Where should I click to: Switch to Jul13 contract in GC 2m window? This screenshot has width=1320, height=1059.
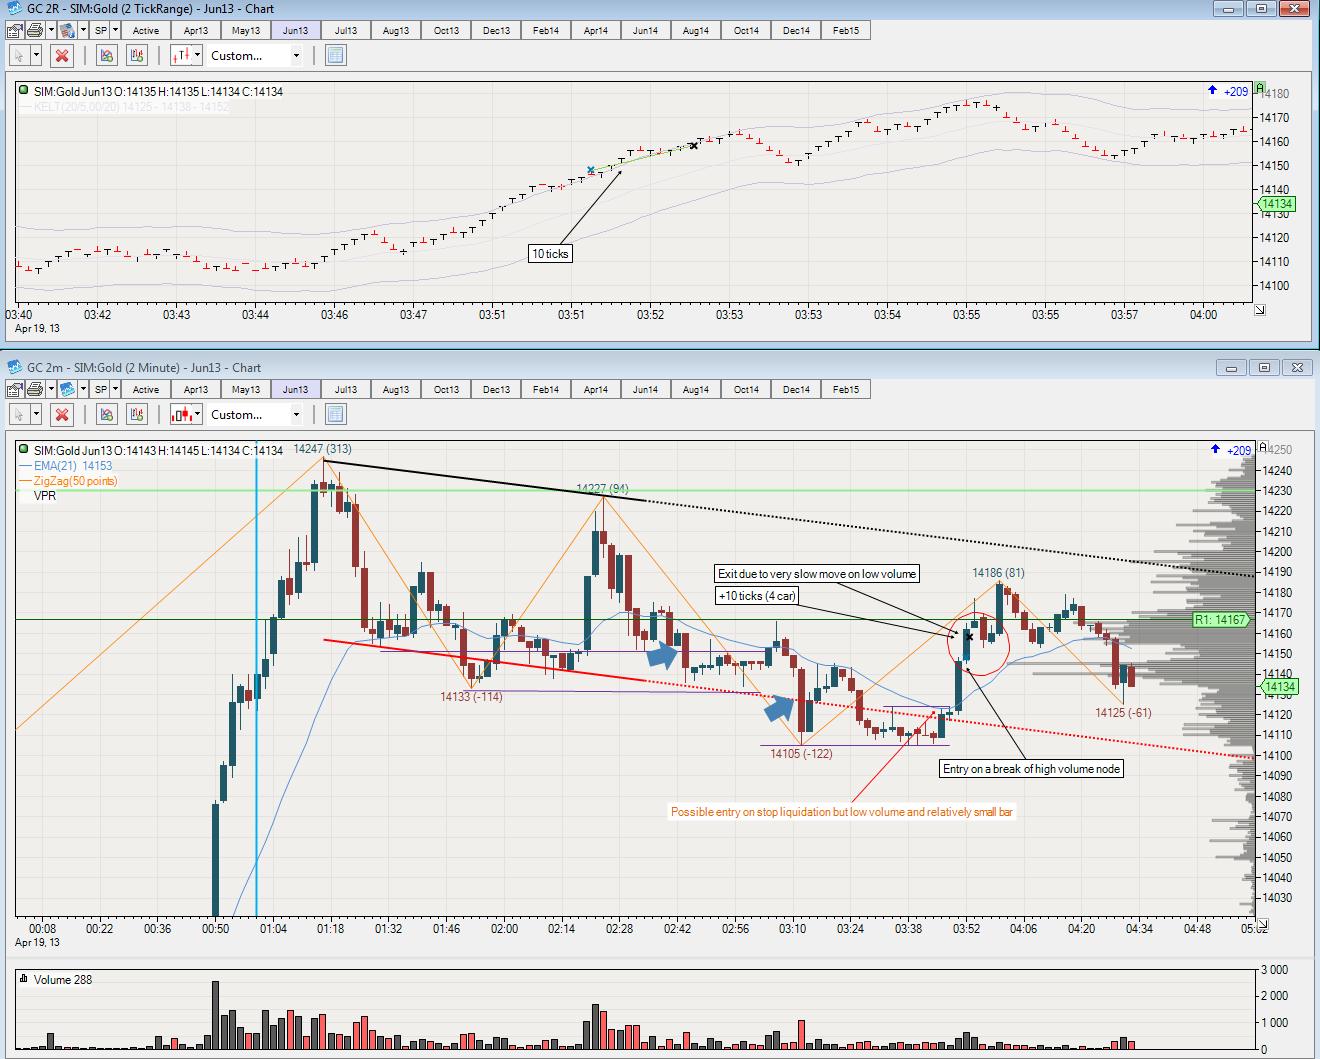click(346, 389)
